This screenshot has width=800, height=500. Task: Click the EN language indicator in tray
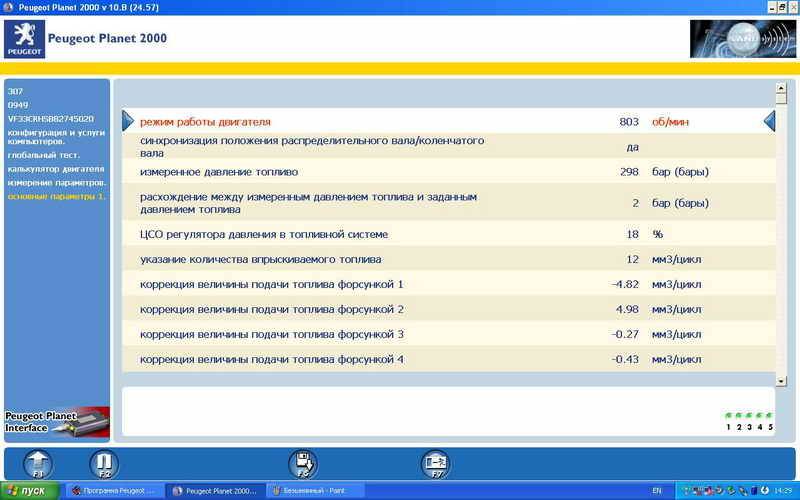click(x=656, y=491)
